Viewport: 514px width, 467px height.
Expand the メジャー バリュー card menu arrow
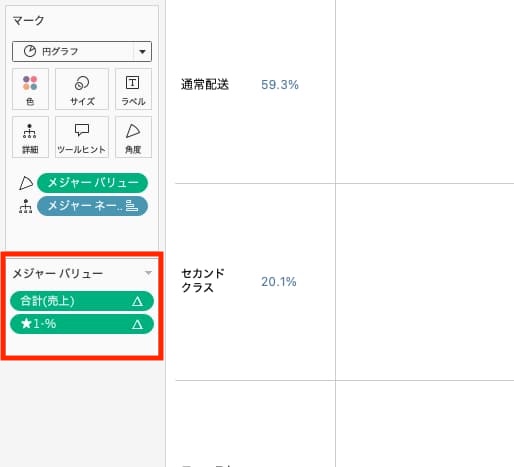(148, 273)
